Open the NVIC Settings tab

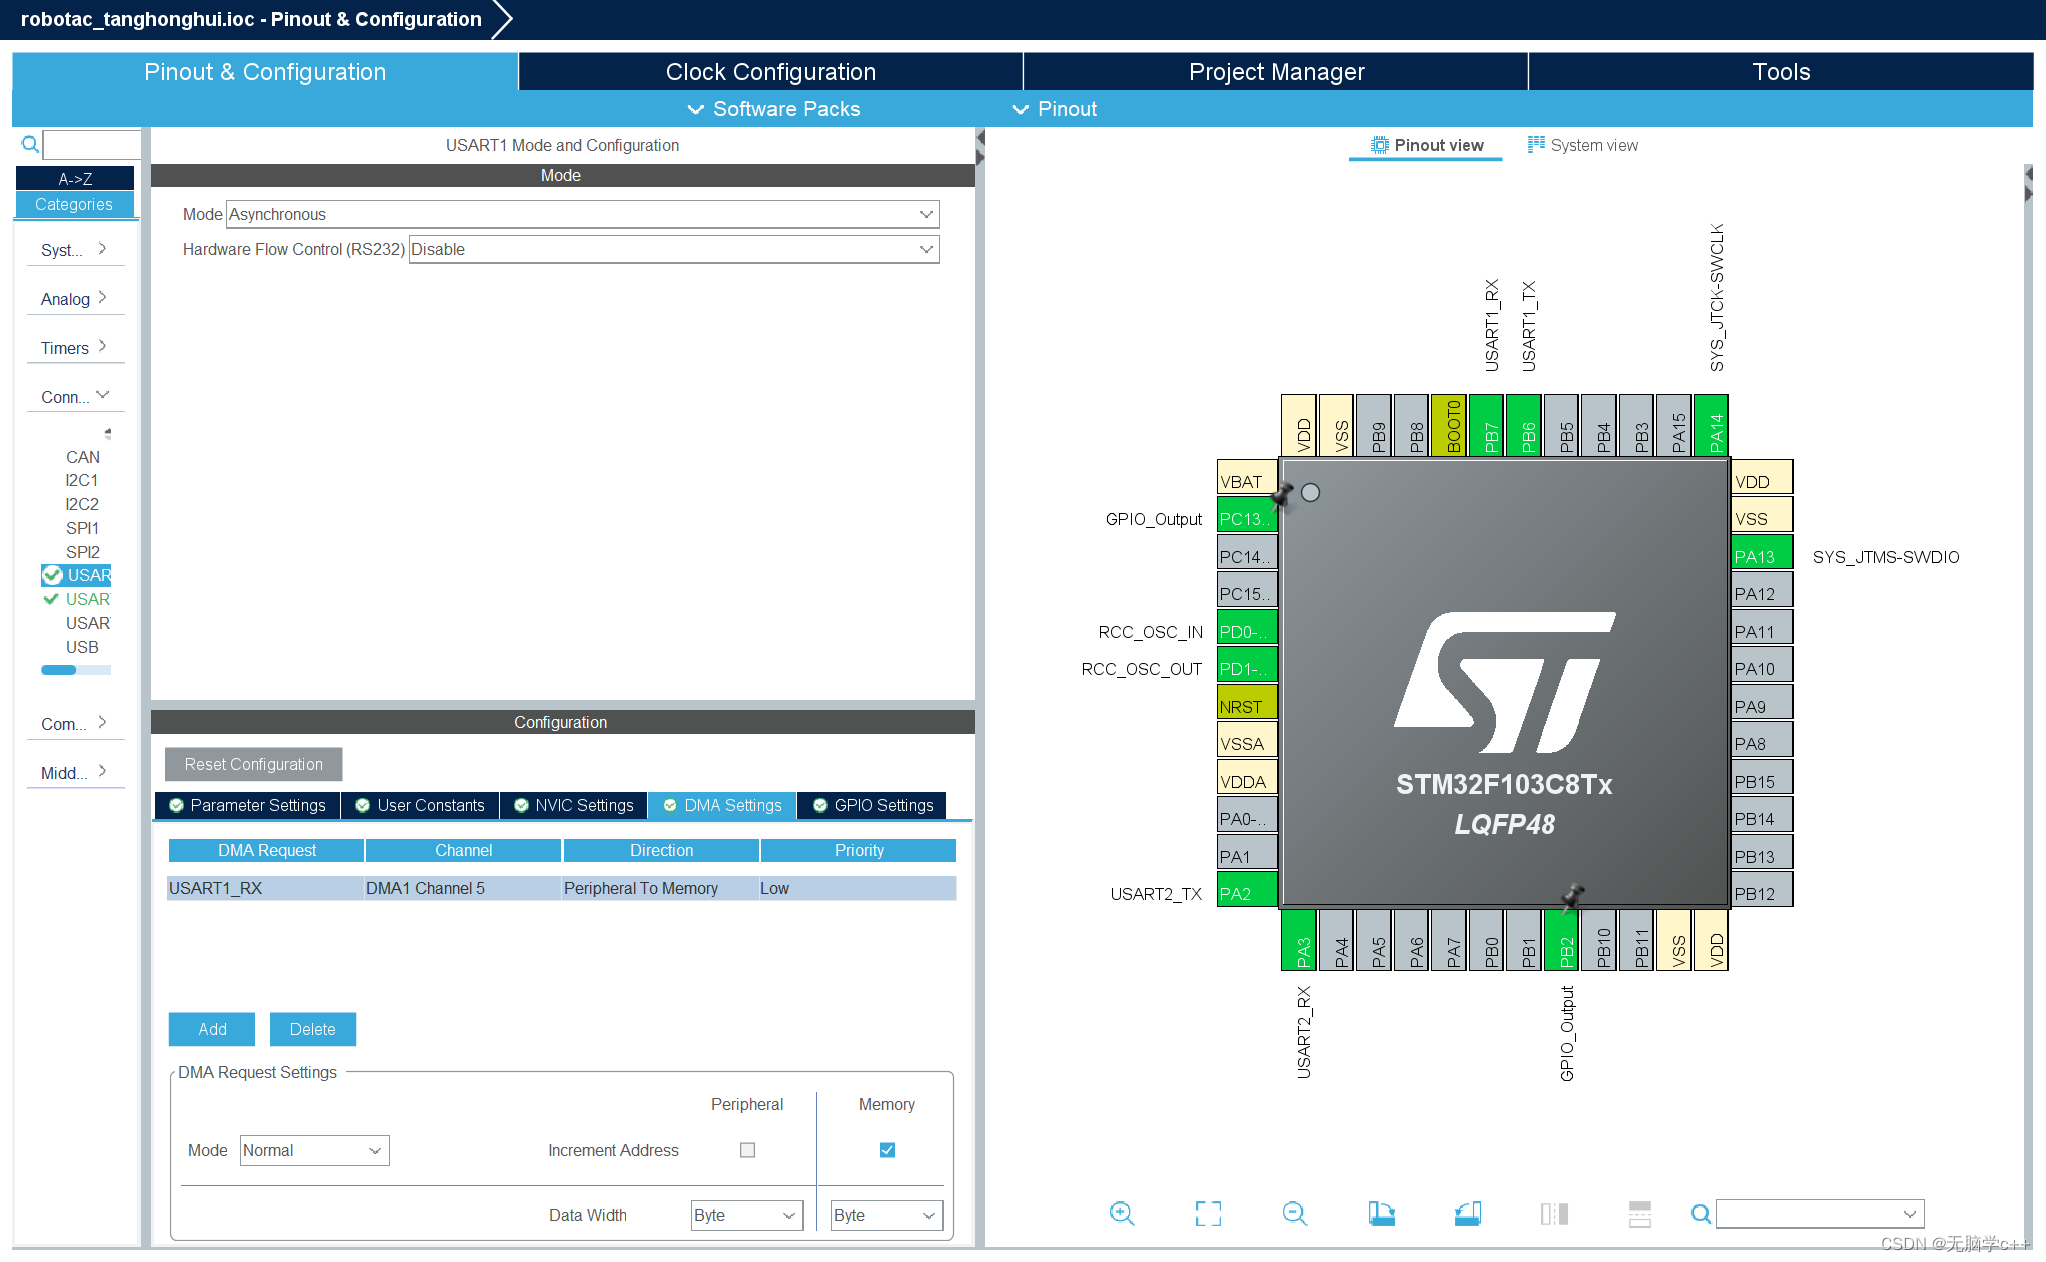pyautogui.click(x=574, y=805)
